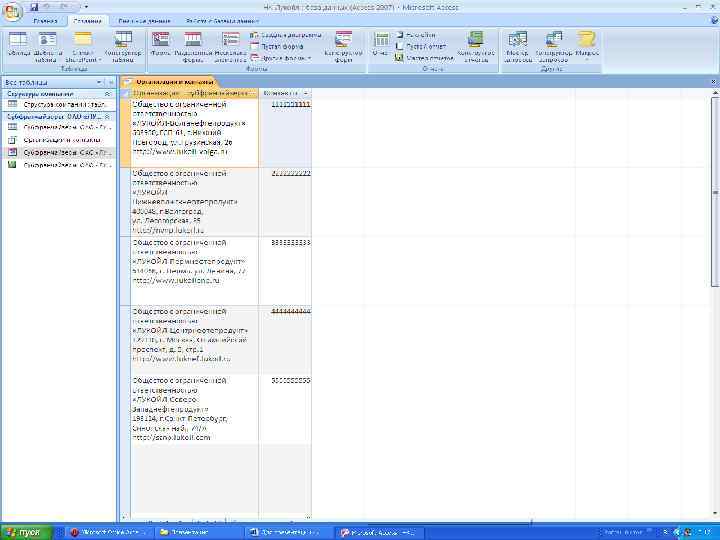Click the Наклейки button

tap(415, 35)
